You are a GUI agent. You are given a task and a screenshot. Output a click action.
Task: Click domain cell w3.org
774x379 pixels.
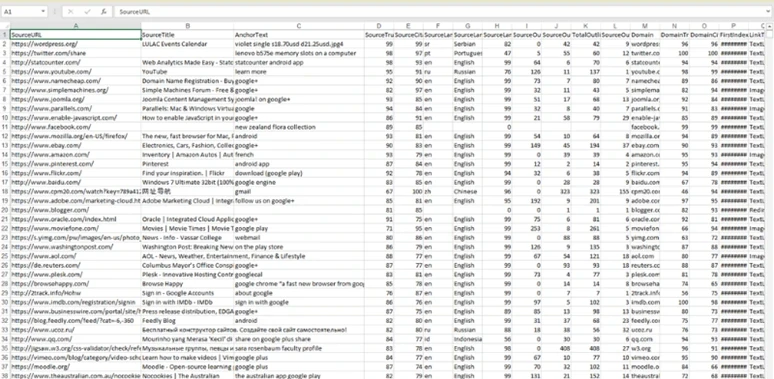[x=645, y=348]
